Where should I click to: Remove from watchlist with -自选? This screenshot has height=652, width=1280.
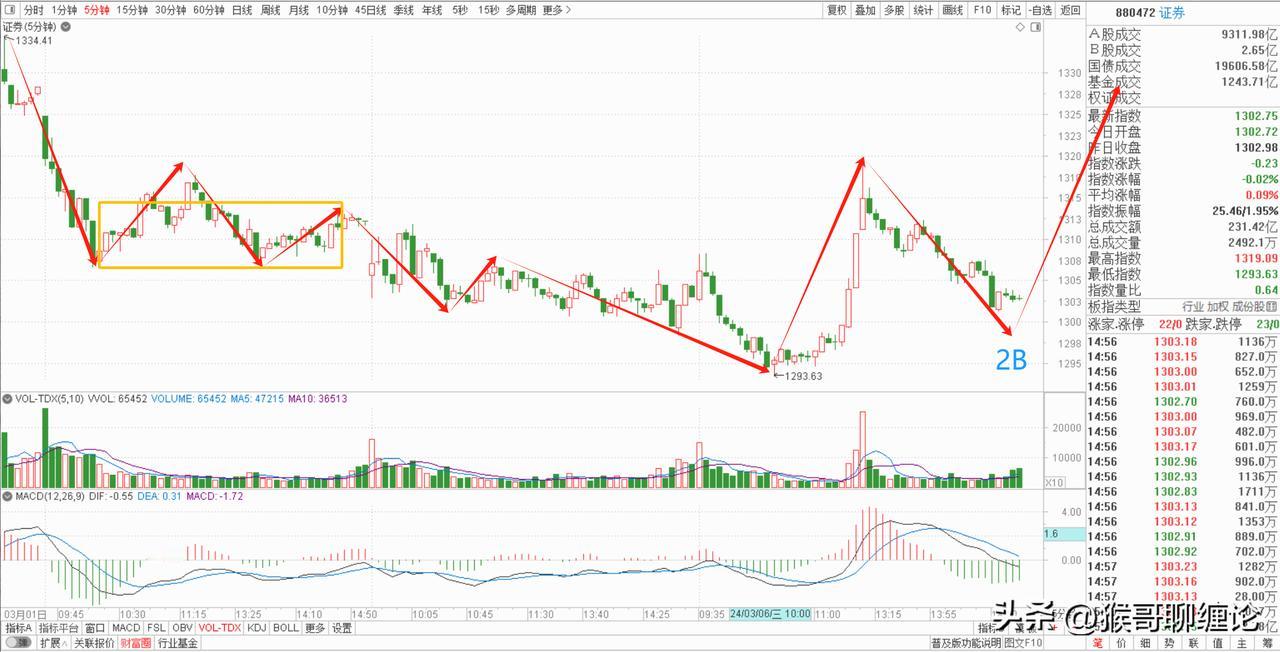tap(1041, 10)
